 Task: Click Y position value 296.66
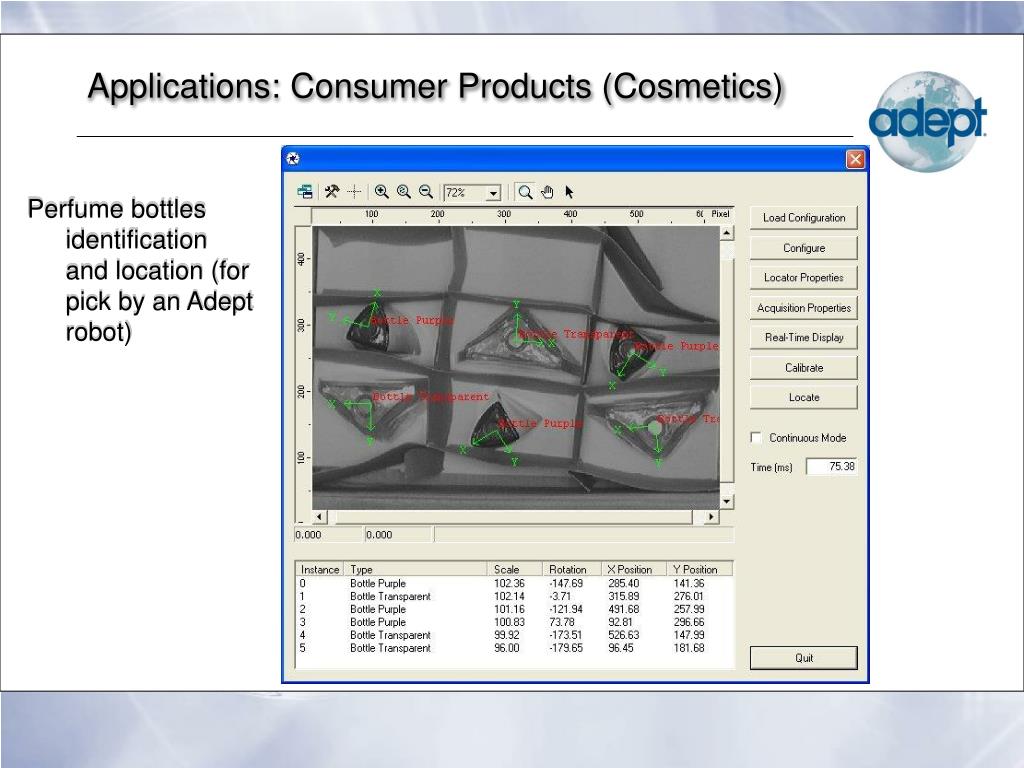coord(689,622)
